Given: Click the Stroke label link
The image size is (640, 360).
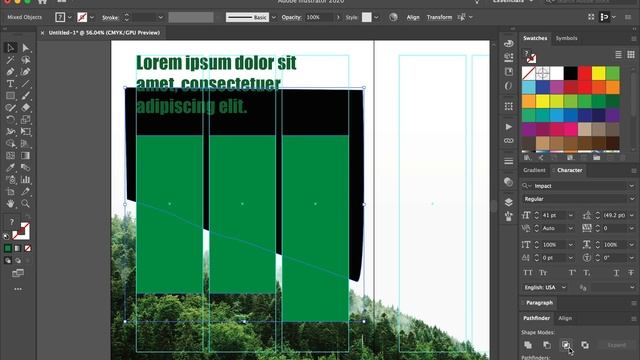Looking at the screenshot, I should [x=110, y=18].
